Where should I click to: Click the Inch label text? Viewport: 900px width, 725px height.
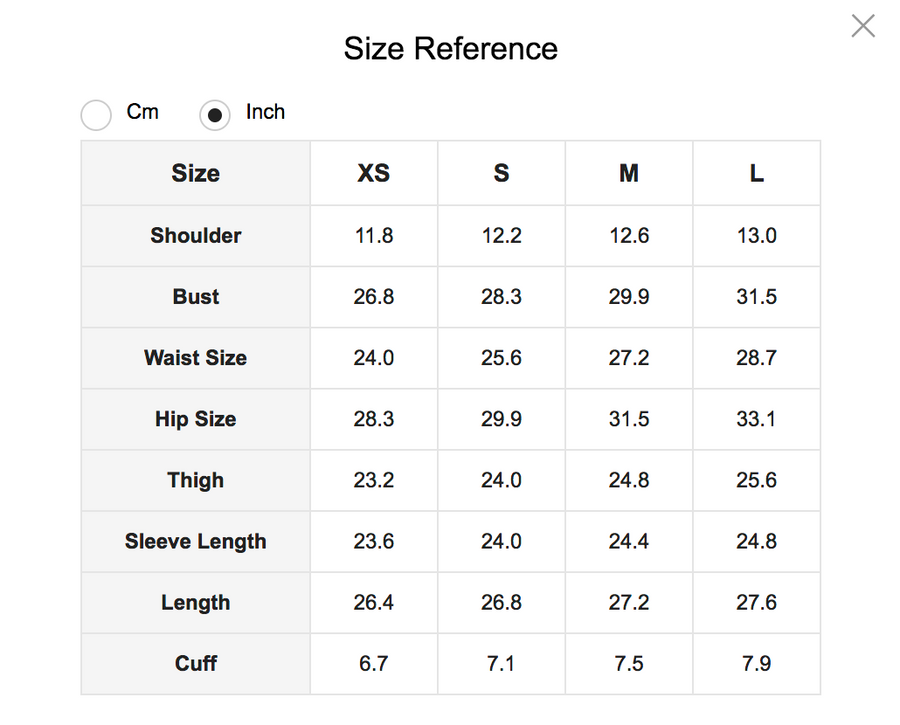pos(265,112)
